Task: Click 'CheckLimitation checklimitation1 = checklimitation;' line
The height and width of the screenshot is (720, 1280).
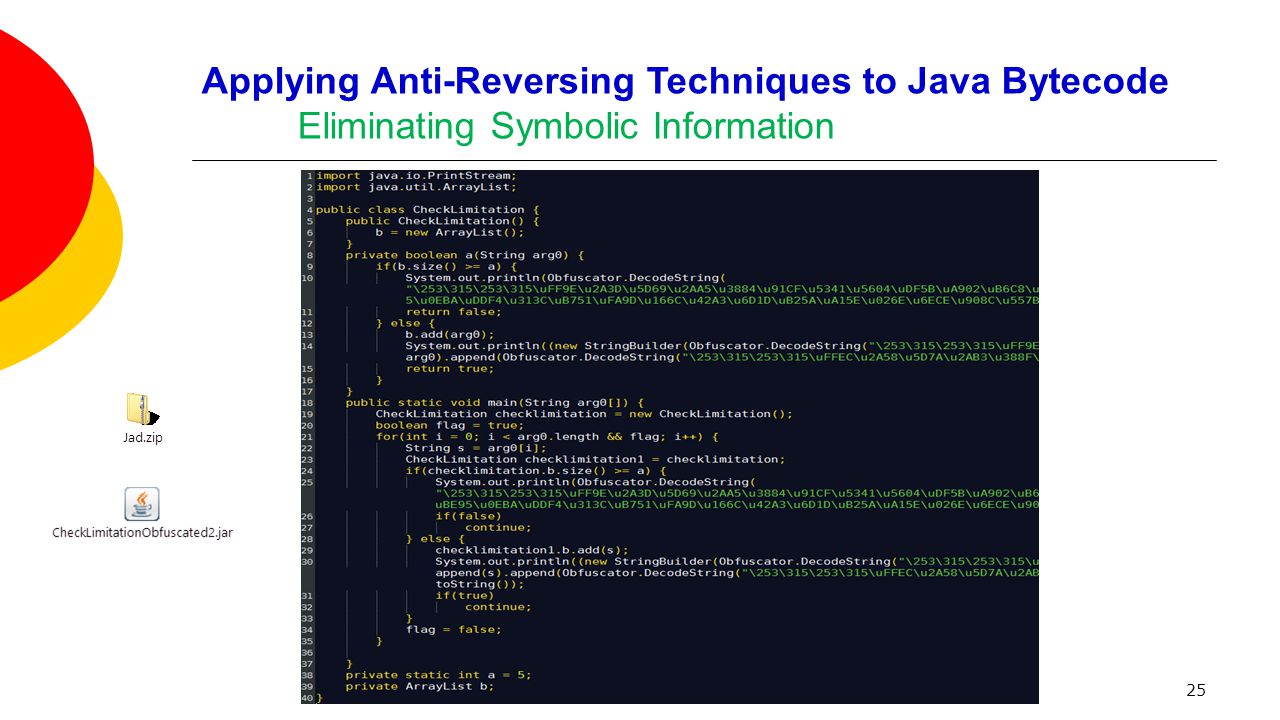Action: (595, 459)
